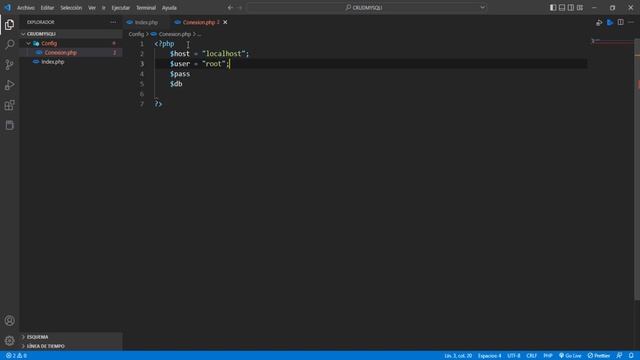Place cursor on the $db line
This screenshot has height=360, width=640.
[176, 84]
